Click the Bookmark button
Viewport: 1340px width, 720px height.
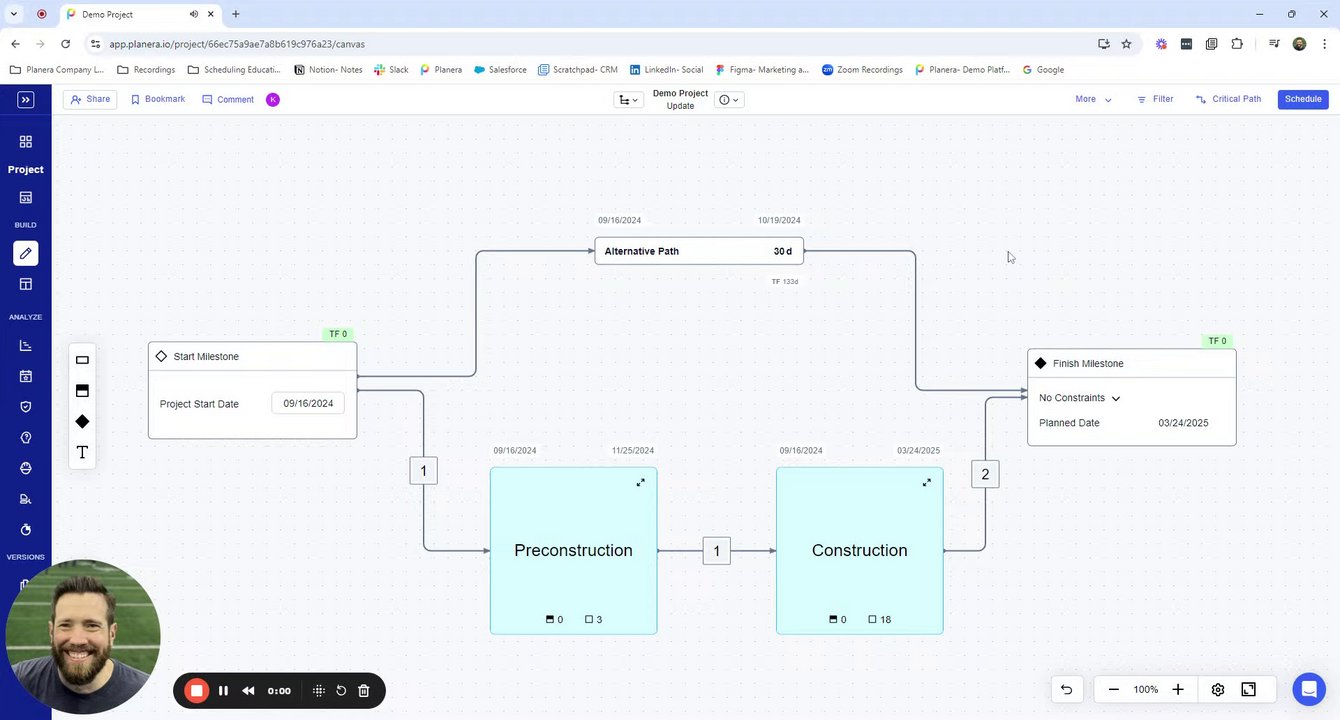158,99
